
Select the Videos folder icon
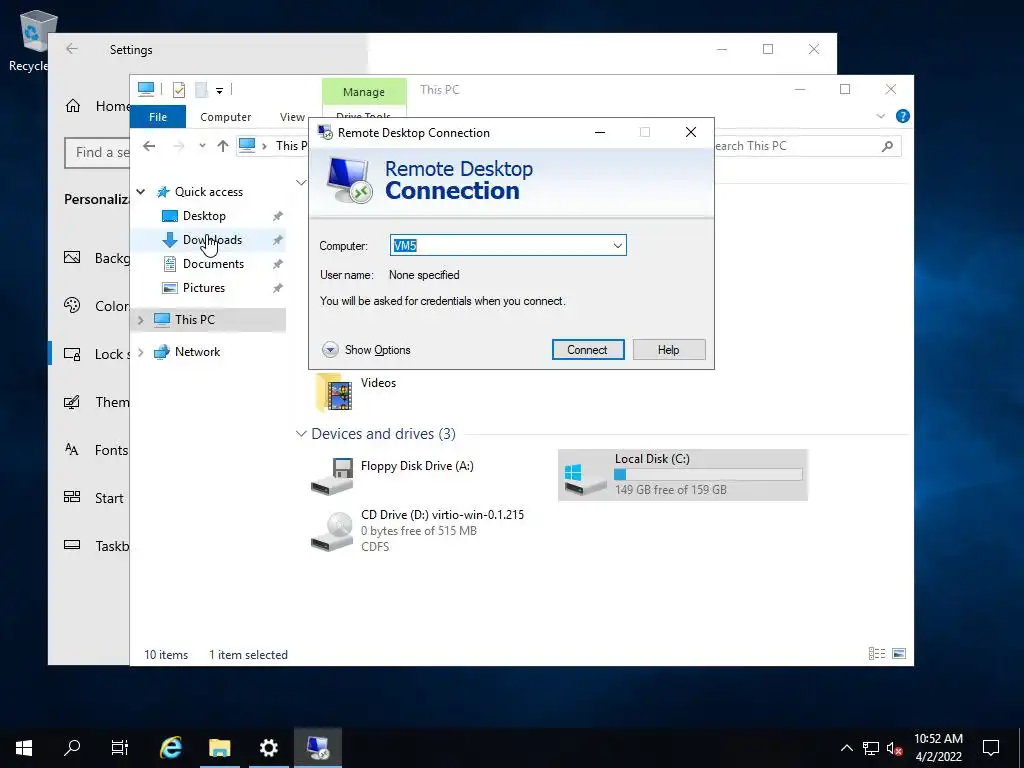[x=334, y=392]
